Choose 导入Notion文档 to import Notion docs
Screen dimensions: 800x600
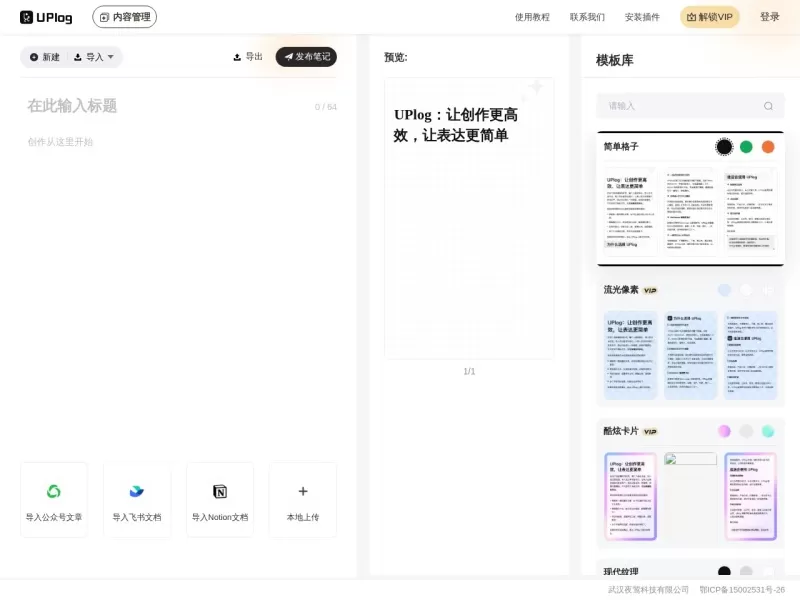[x=220, y=491]
